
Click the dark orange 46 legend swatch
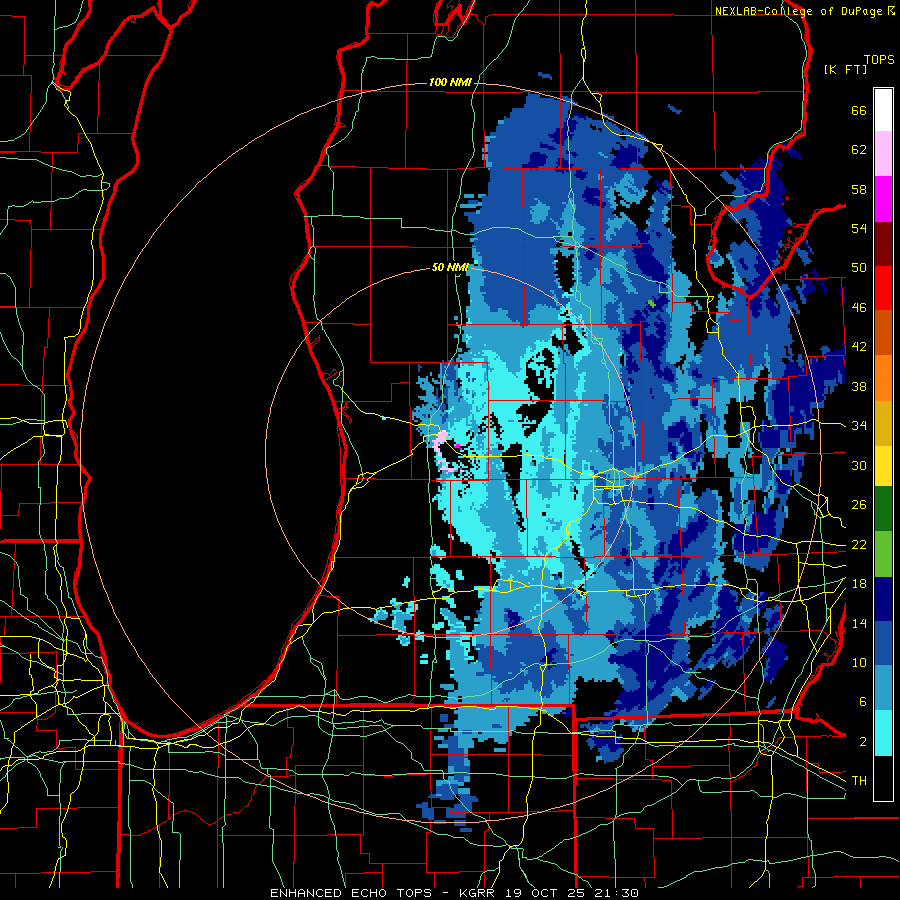click(883, 333)
